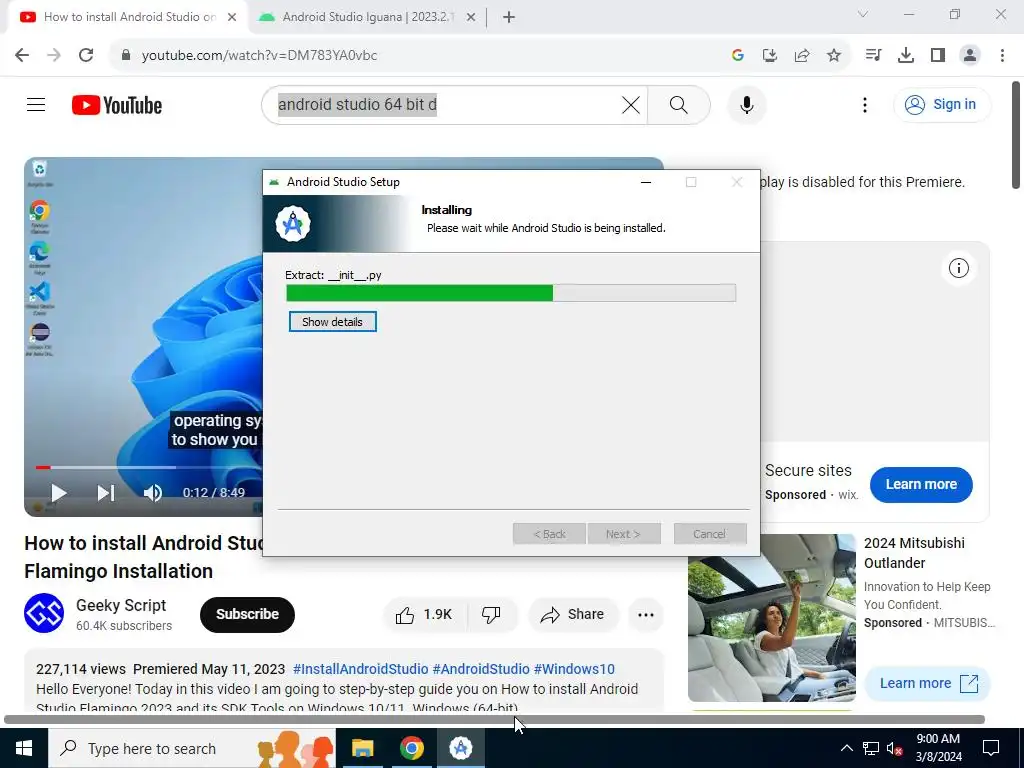Open the Geeky Script channel avatar
Screen dimensions: 1024x768
click(x=44, y=613)
